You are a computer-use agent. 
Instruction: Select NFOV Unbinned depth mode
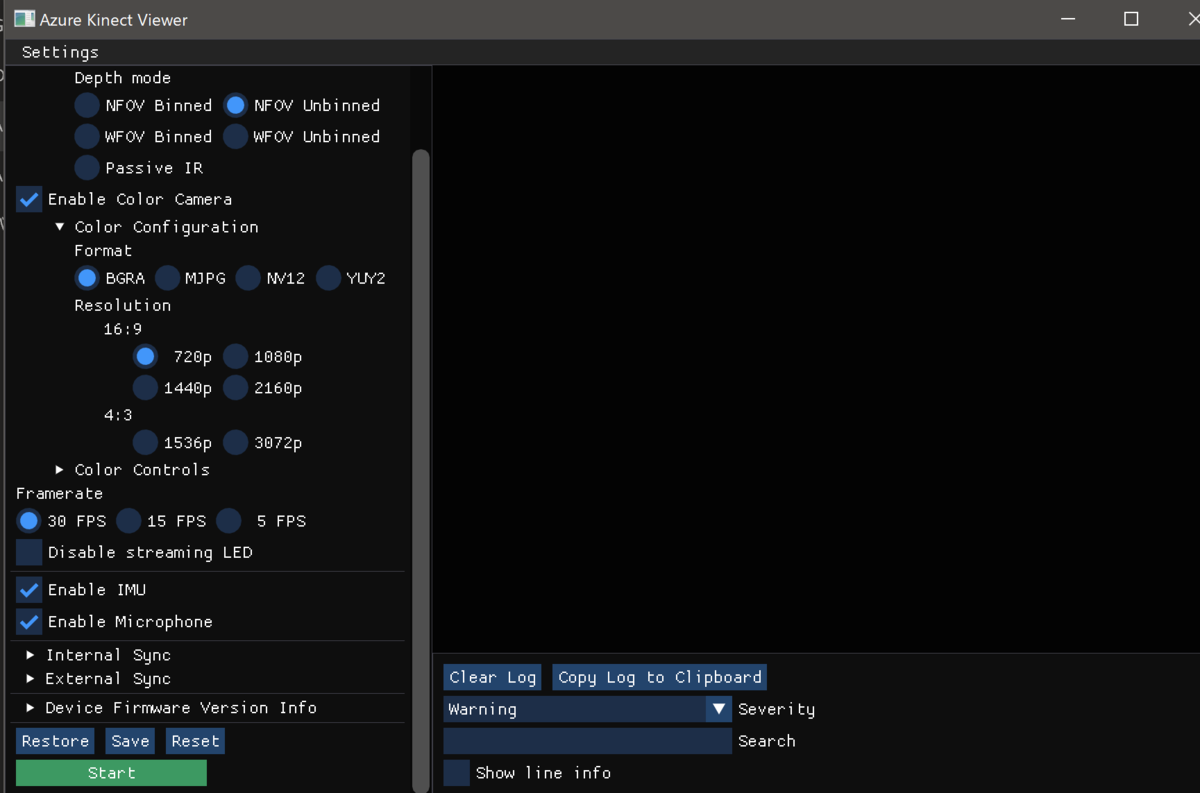pos(235,105)
